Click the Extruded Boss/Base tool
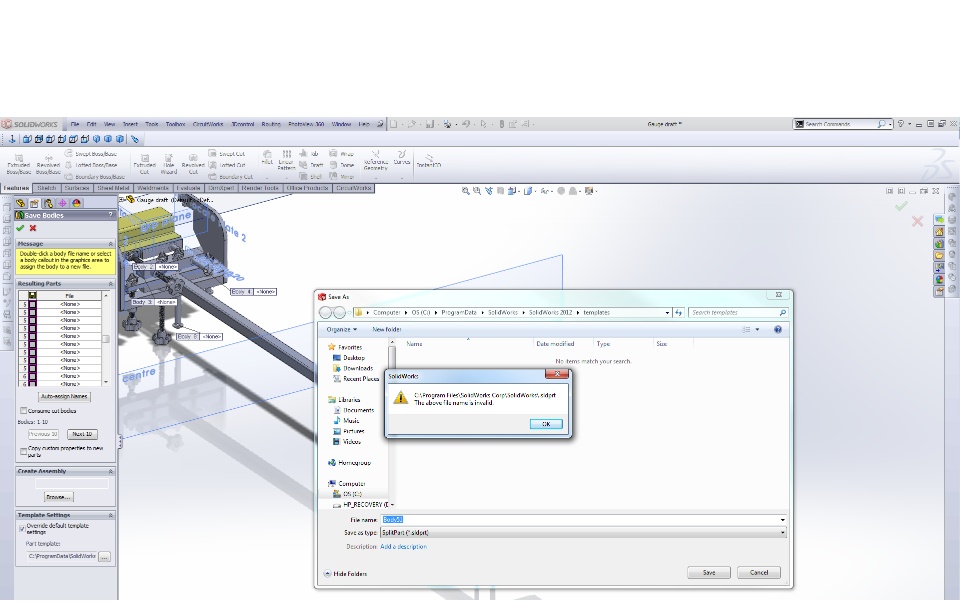Viewport: 960px width, 603px height. (x=18, y=165)
